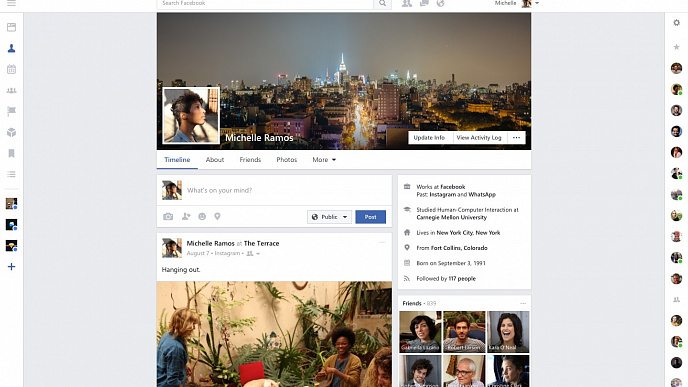This screenshot has height=387, width=688.
Task: Switch to the Photos tab
Action: (287, 160)
